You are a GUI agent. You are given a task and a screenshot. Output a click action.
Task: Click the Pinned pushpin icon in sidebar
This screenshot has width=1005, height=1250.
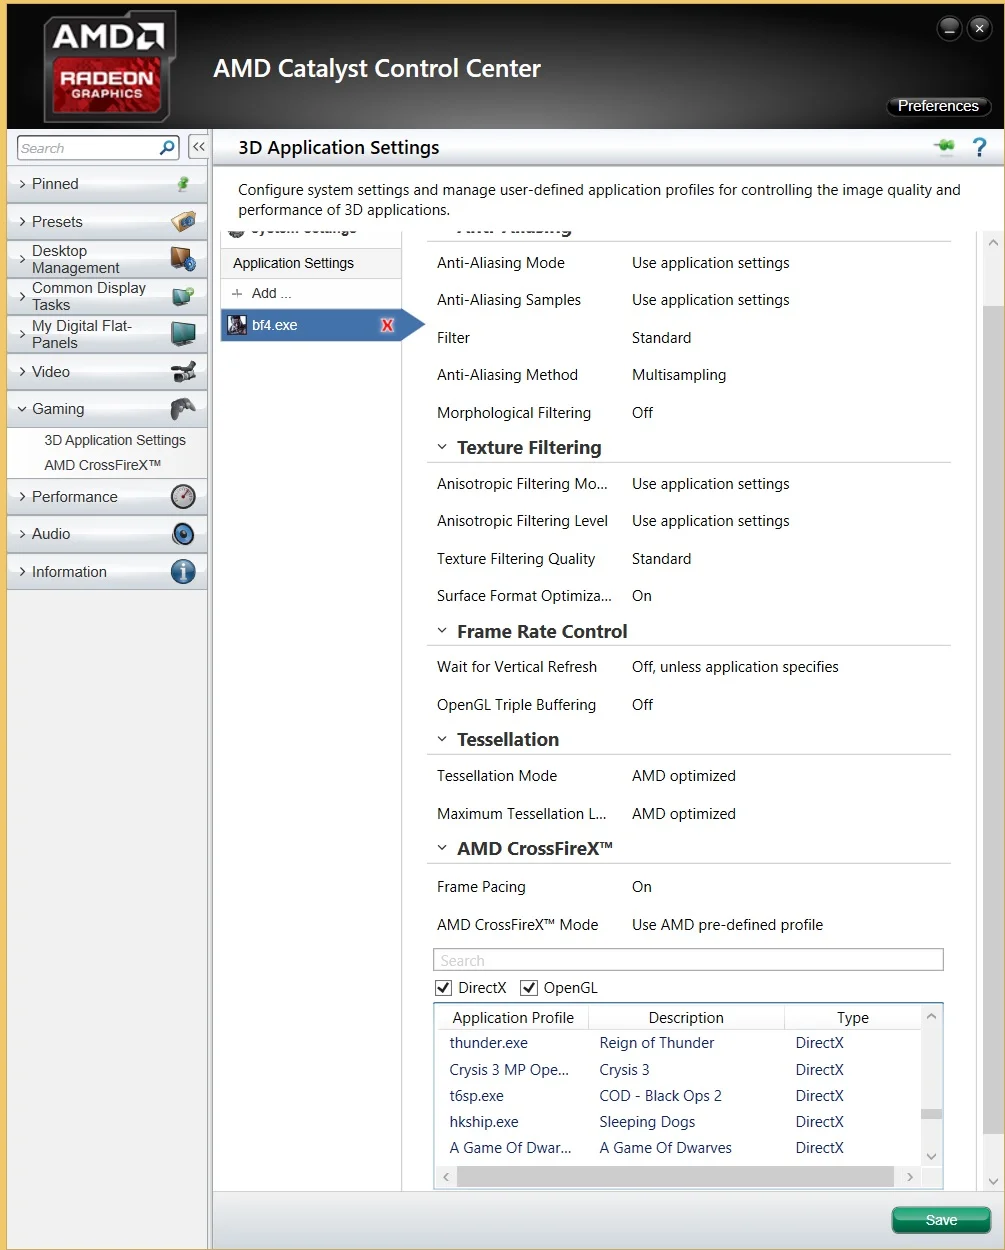(183, 184)
